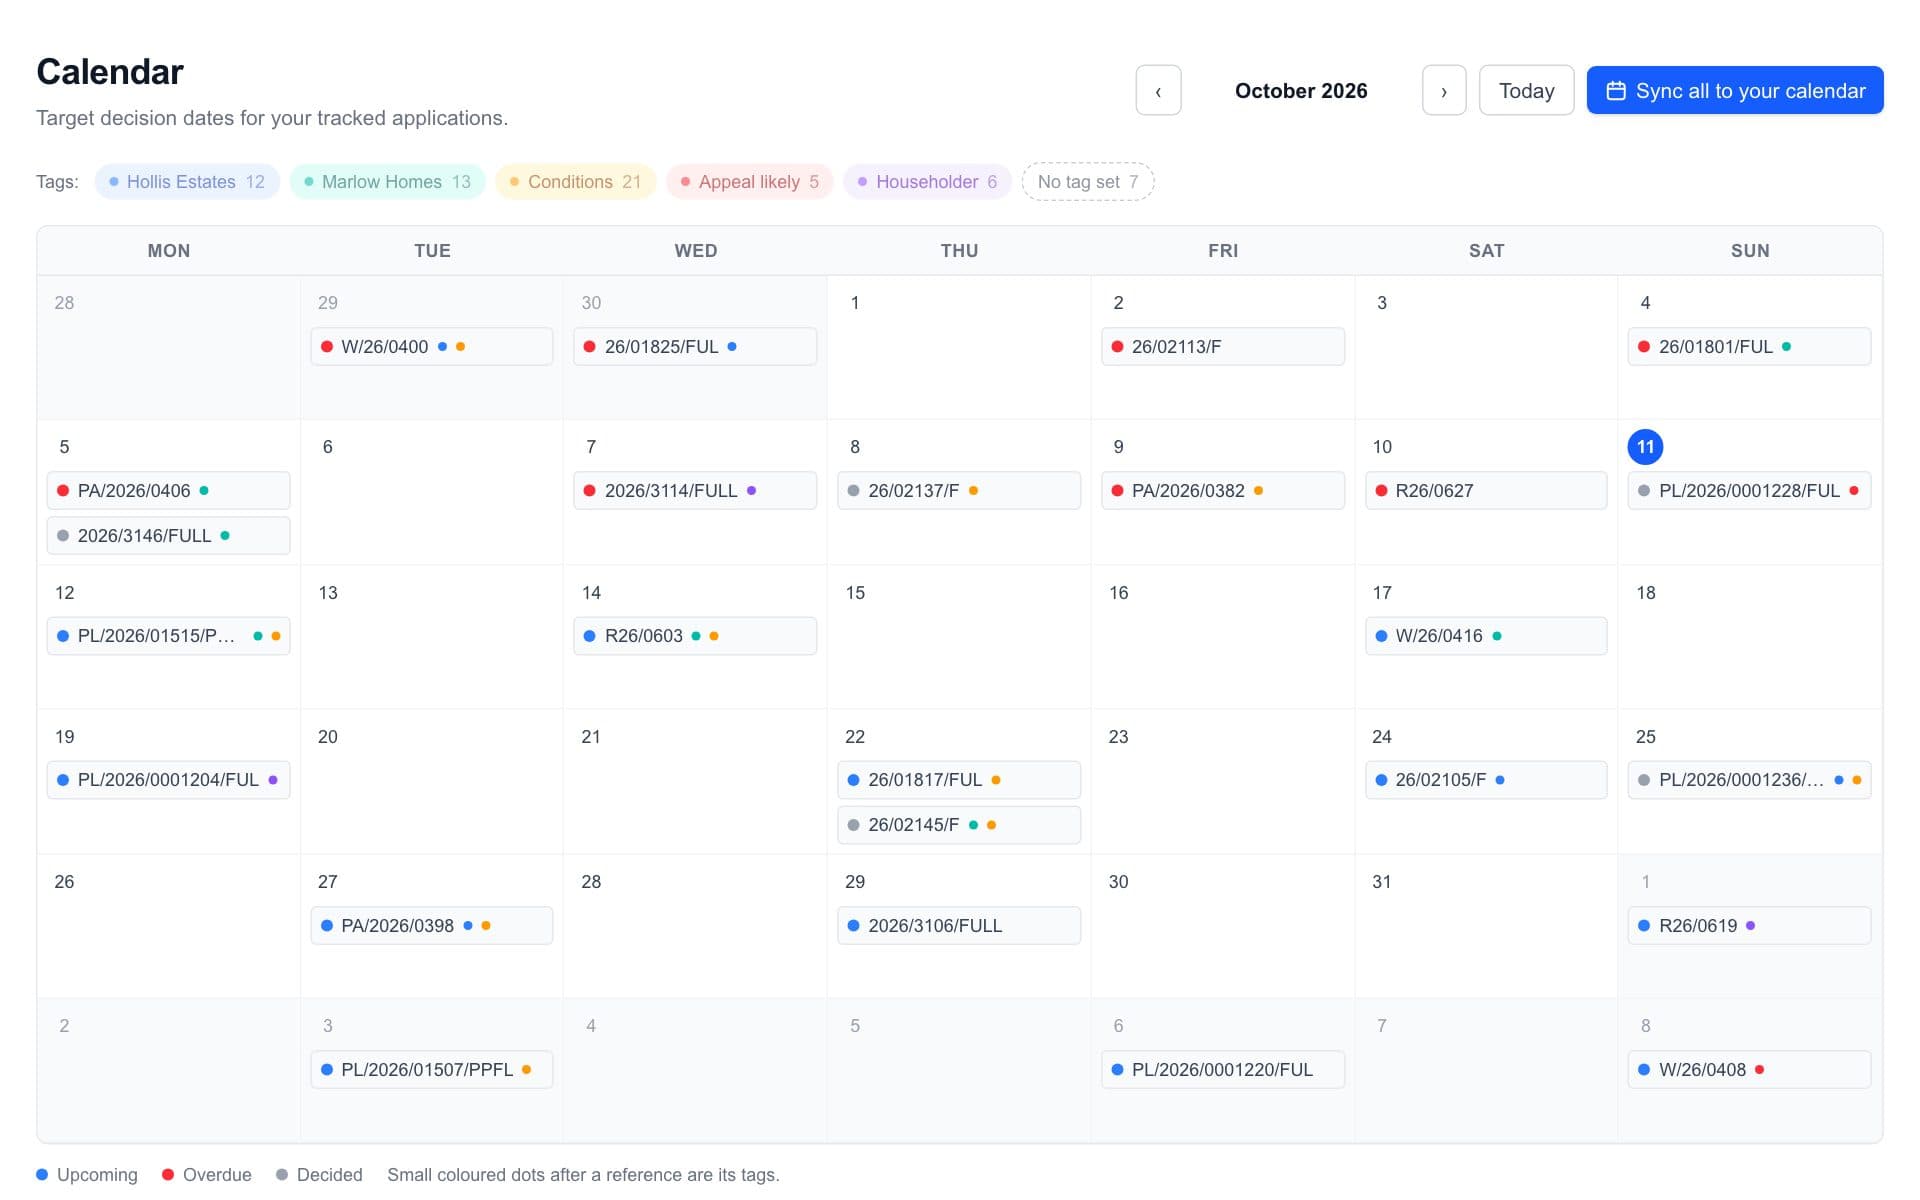Filter by Marlow Homes tag
Image resolution: width=1920 pixels, height=1200 pixels.
coord(387,182)
